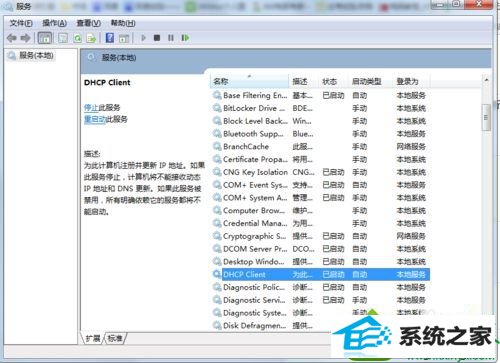Sort by 名称 column header
Image resolution: width=500 pixels, height=363 pixels.
coord(249,81)
